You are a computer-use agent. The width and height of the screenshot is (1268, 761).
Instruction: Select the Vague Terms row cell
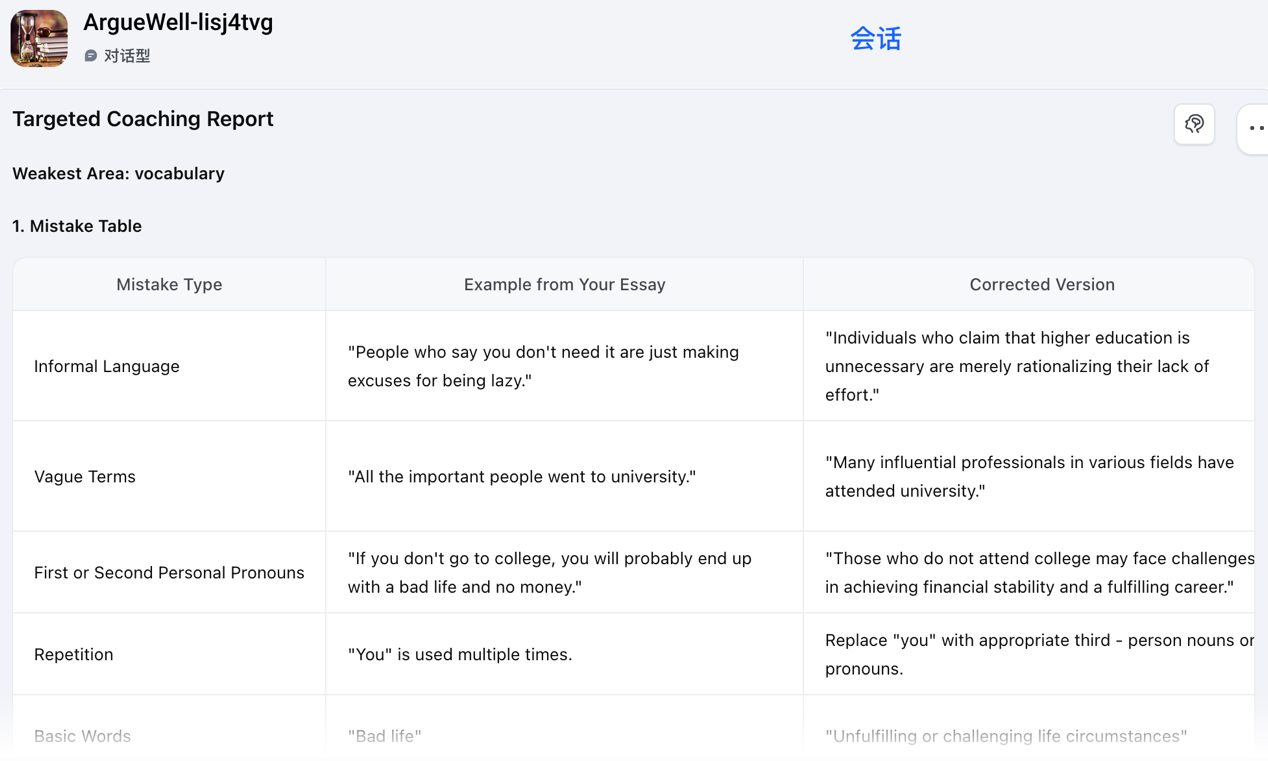[85, 476]
